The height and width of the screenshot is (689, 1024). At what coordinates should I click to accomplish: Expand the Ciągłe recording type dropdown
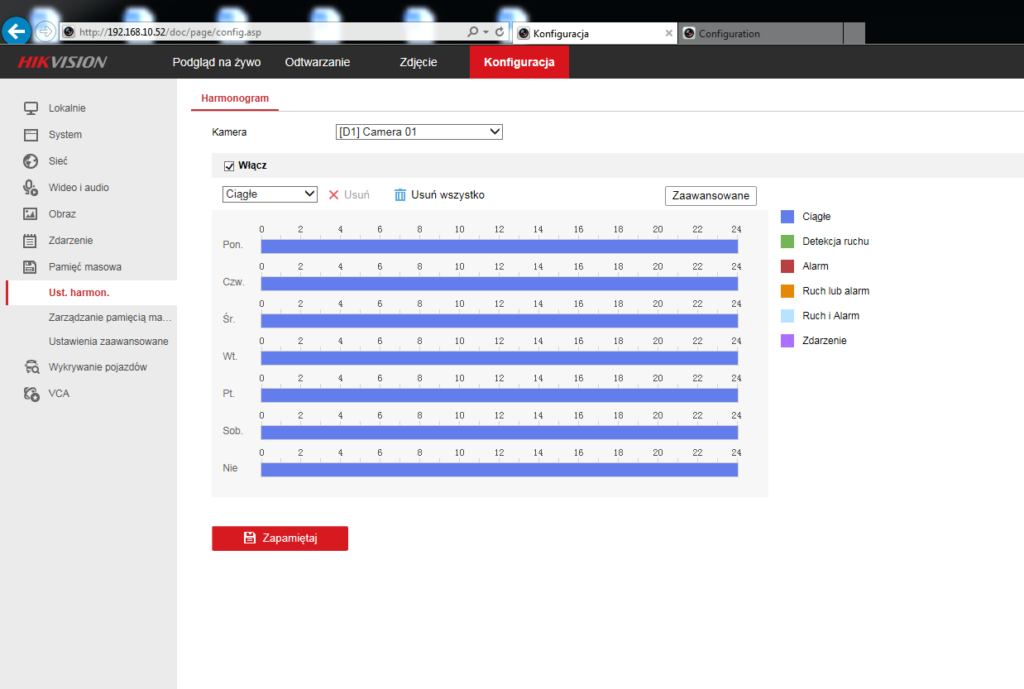tap(269, 194)
